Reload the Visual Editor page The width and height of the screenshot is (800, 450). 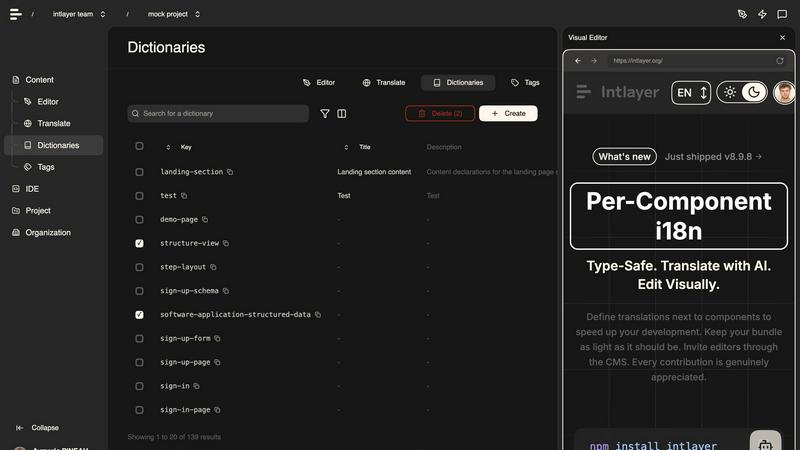[x=780, y=61]
